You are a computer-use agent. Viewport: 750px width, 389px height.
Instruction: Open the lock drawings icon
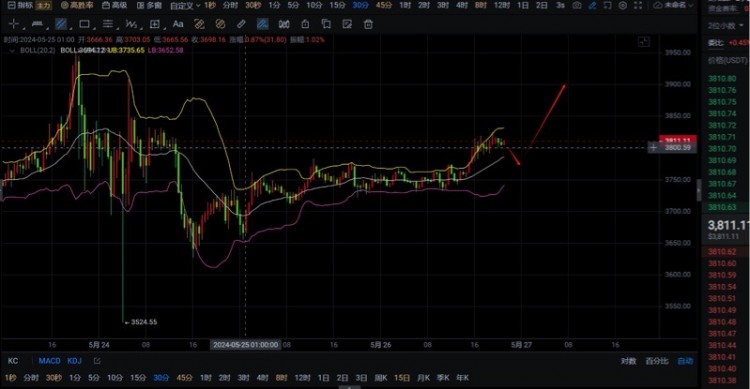click(305, 24)
